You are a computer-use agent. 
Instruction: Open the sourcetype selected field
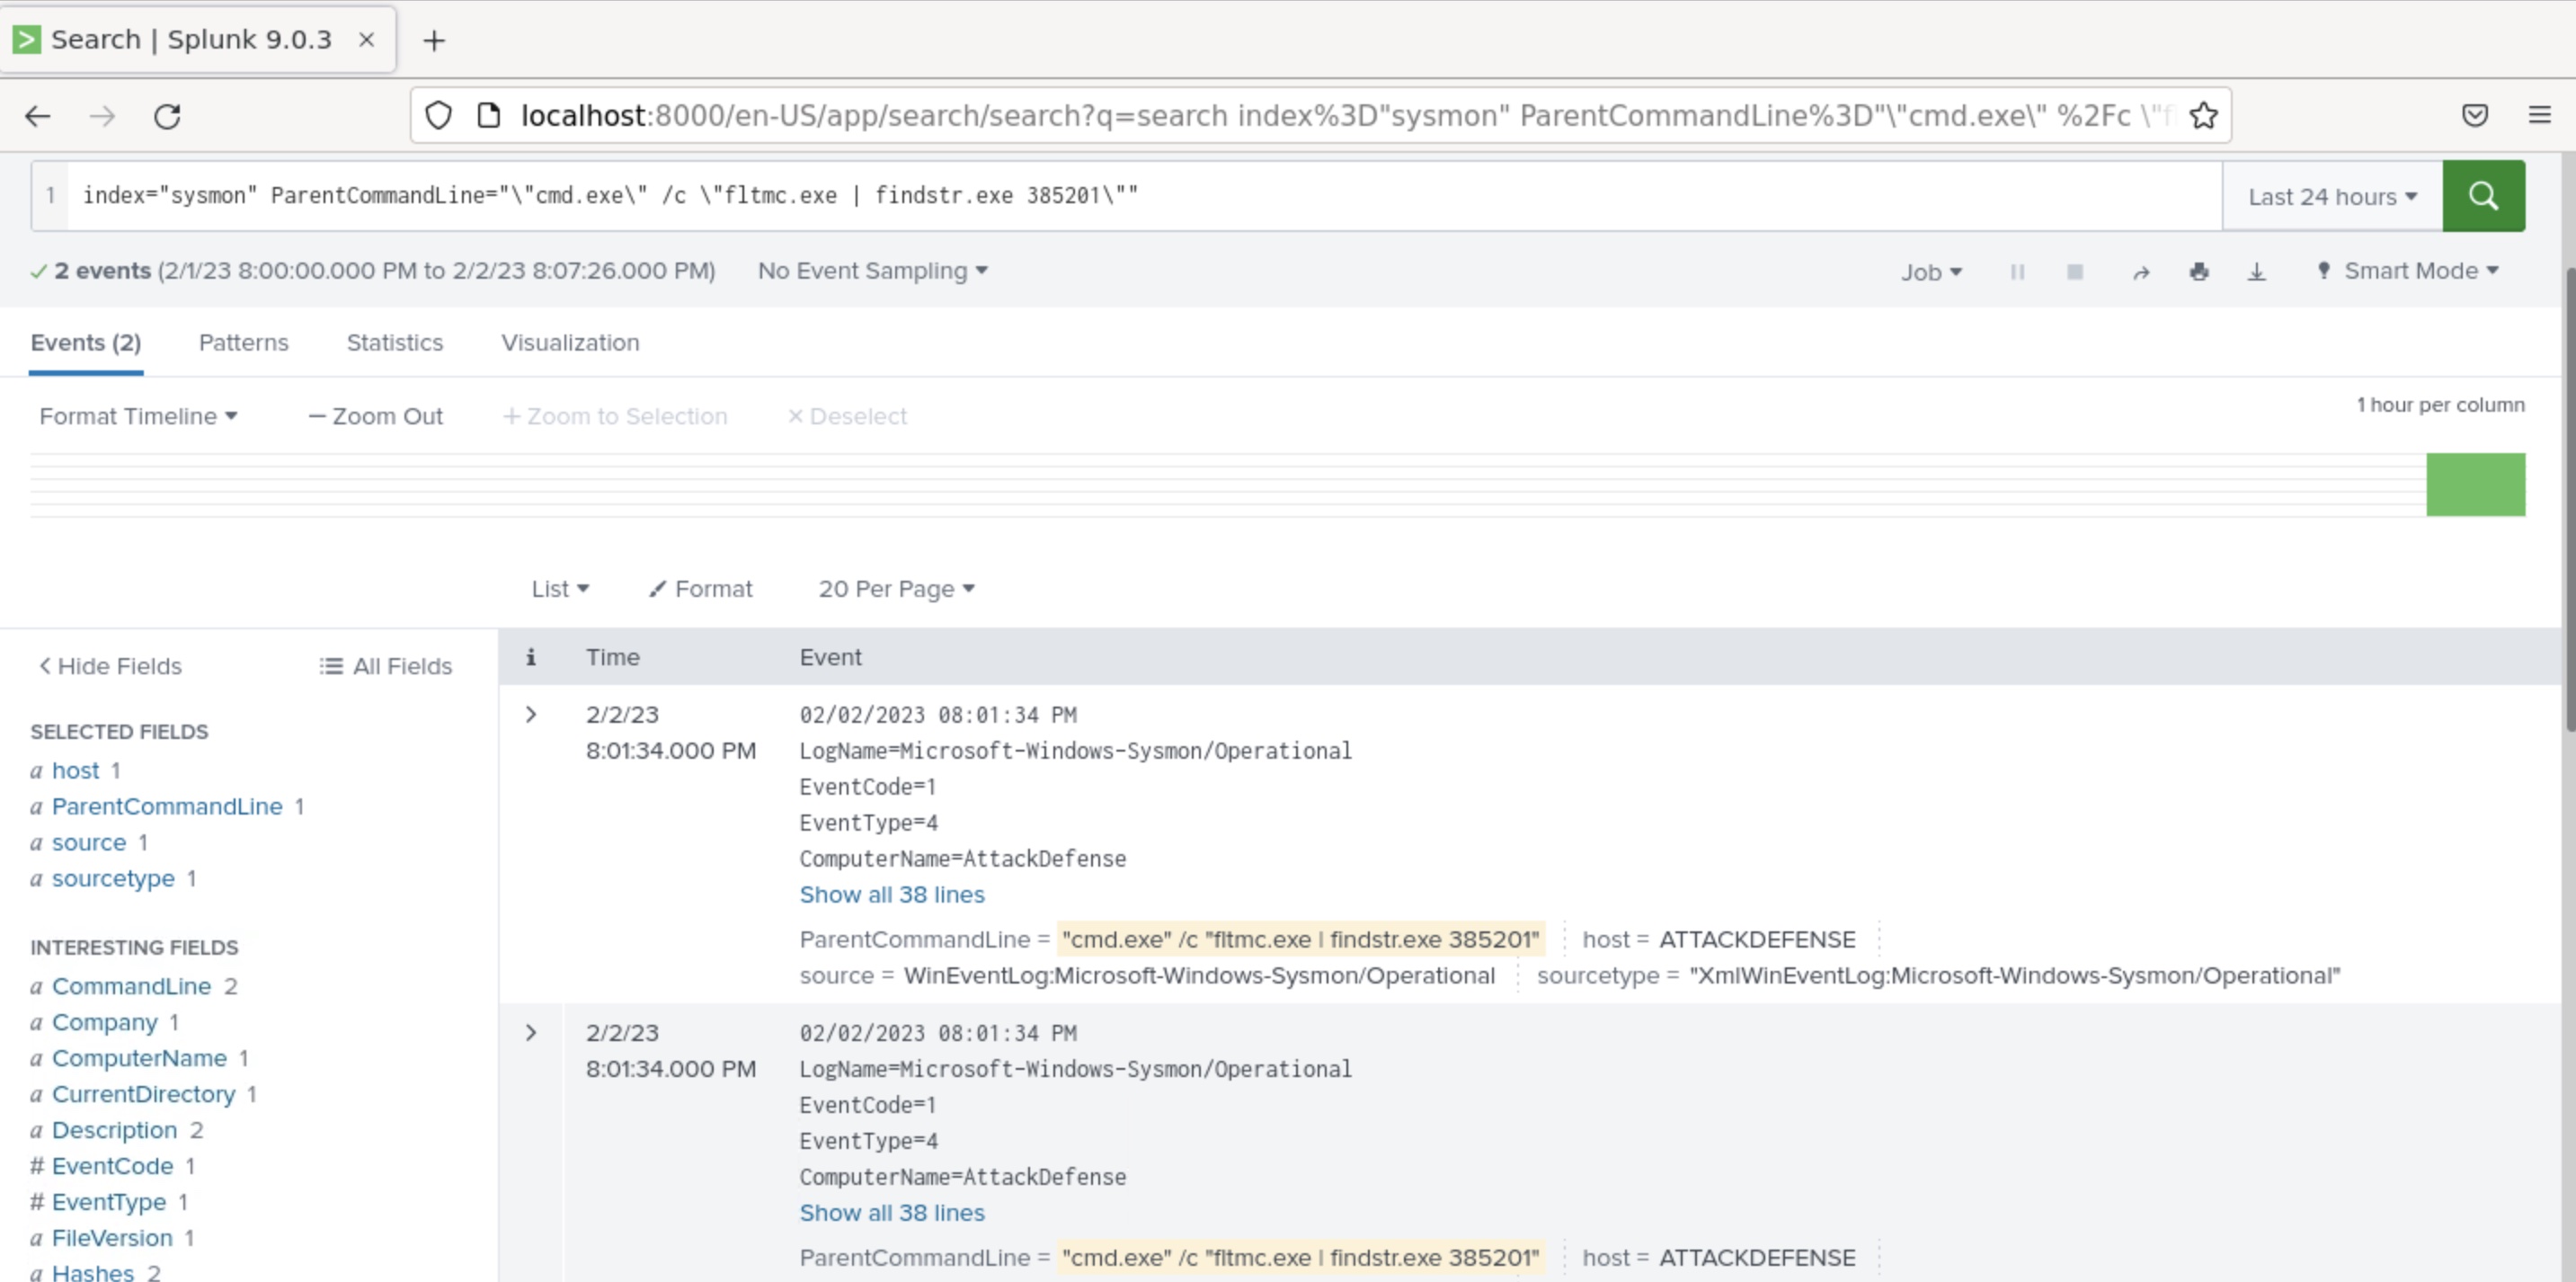click(113, 878)
